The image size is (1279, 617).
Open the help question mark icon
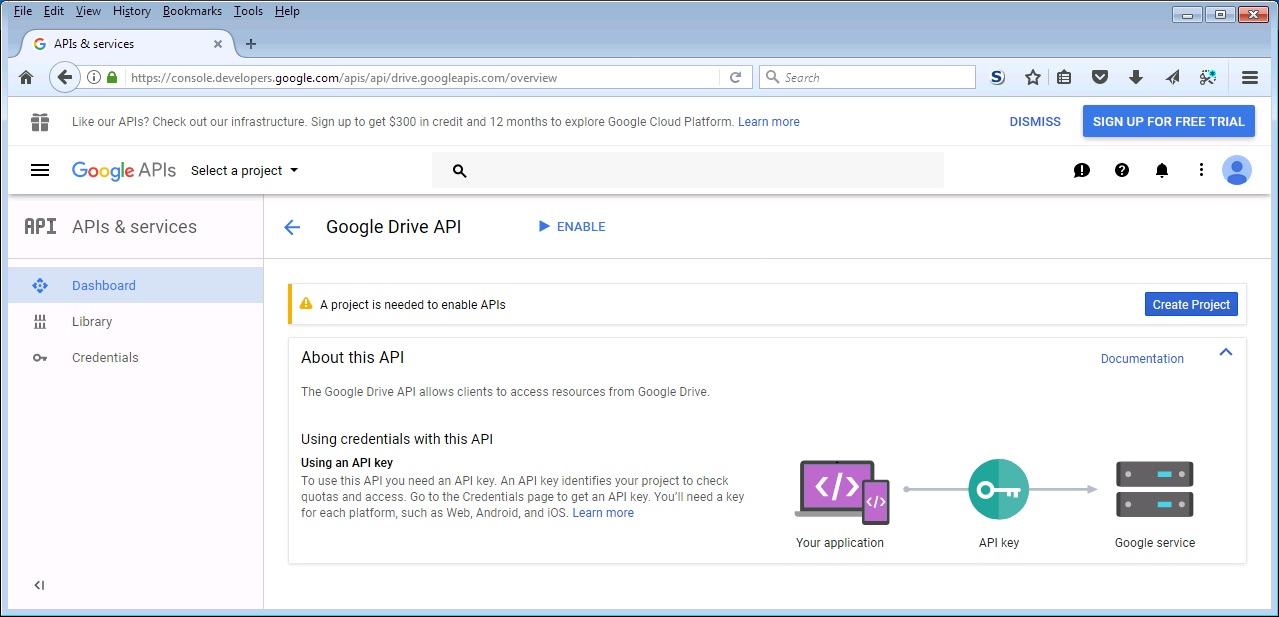click(1122, 171)
